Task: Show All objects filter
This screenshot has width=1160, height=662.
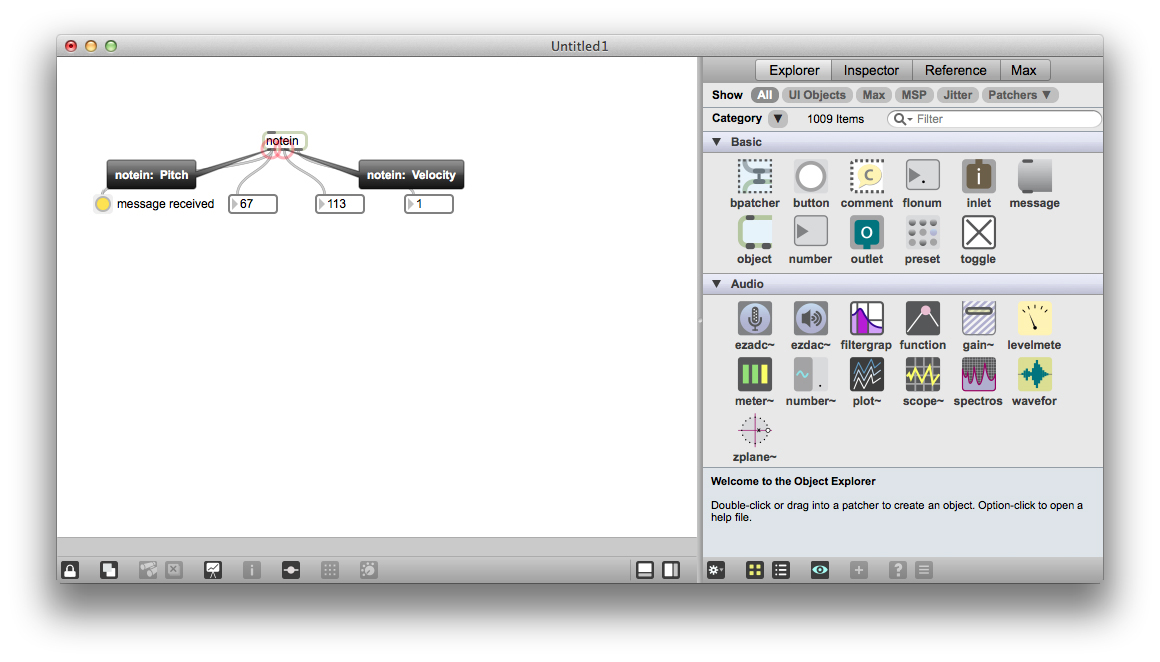Action: pyautogui.click(x=764, y=95)
